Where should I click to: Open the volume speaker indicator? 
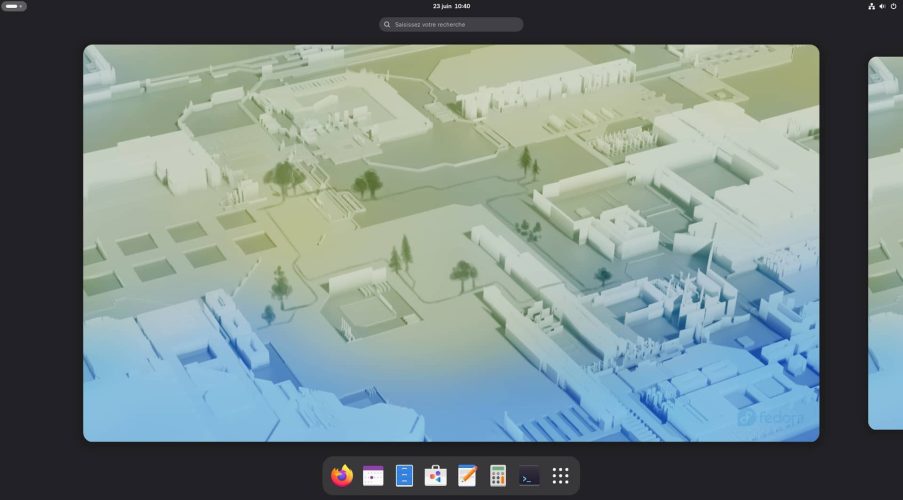pyautogui.click(x=882, y=6)
